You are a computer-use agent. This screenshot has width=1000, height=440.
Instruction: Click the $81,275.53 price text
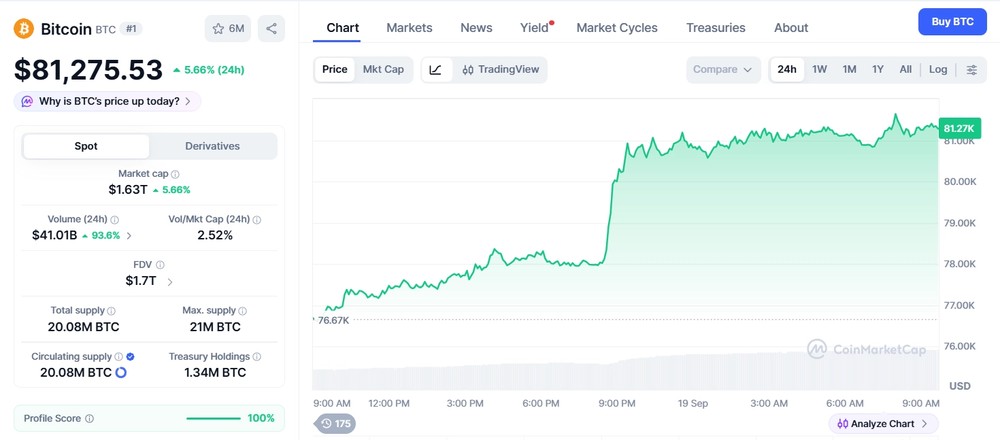pyautogui.click(x=88, y=70)
